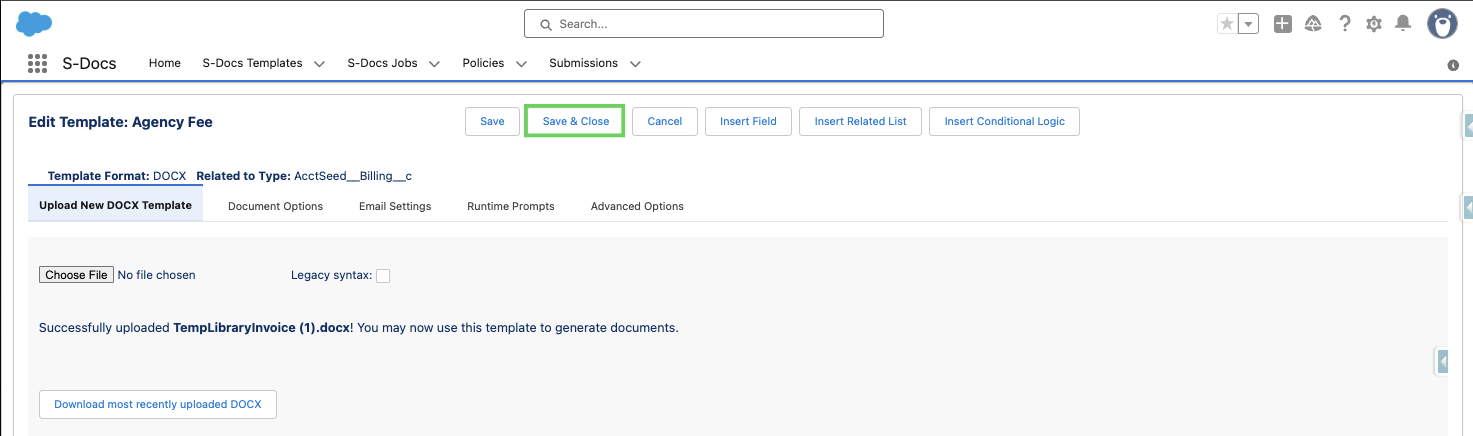Expand the Policies chevron menu
This screenshot has width=1473, height=436.
[521, 64]
